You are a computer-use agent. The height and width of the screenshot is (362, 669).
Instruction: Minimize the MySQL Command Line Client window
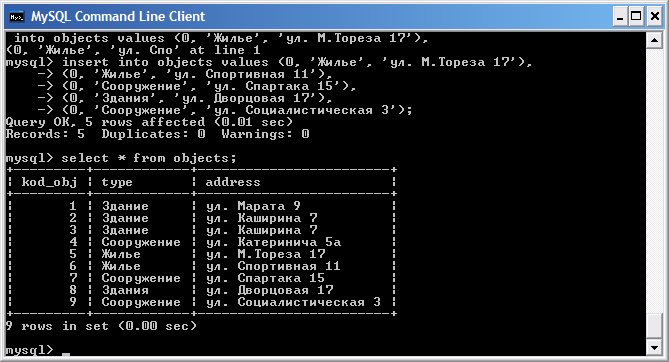[620, 17]
